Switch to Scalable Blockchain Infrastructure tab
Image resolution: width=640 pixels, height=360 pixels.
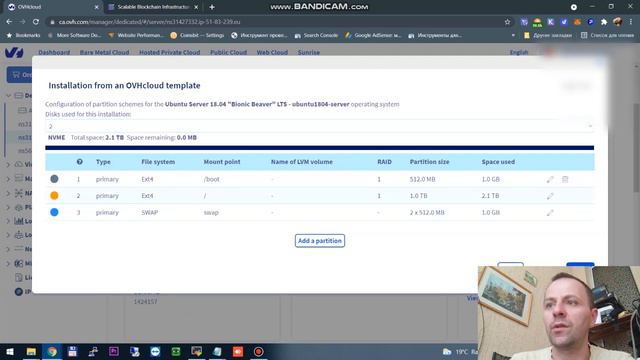[153, 7]
